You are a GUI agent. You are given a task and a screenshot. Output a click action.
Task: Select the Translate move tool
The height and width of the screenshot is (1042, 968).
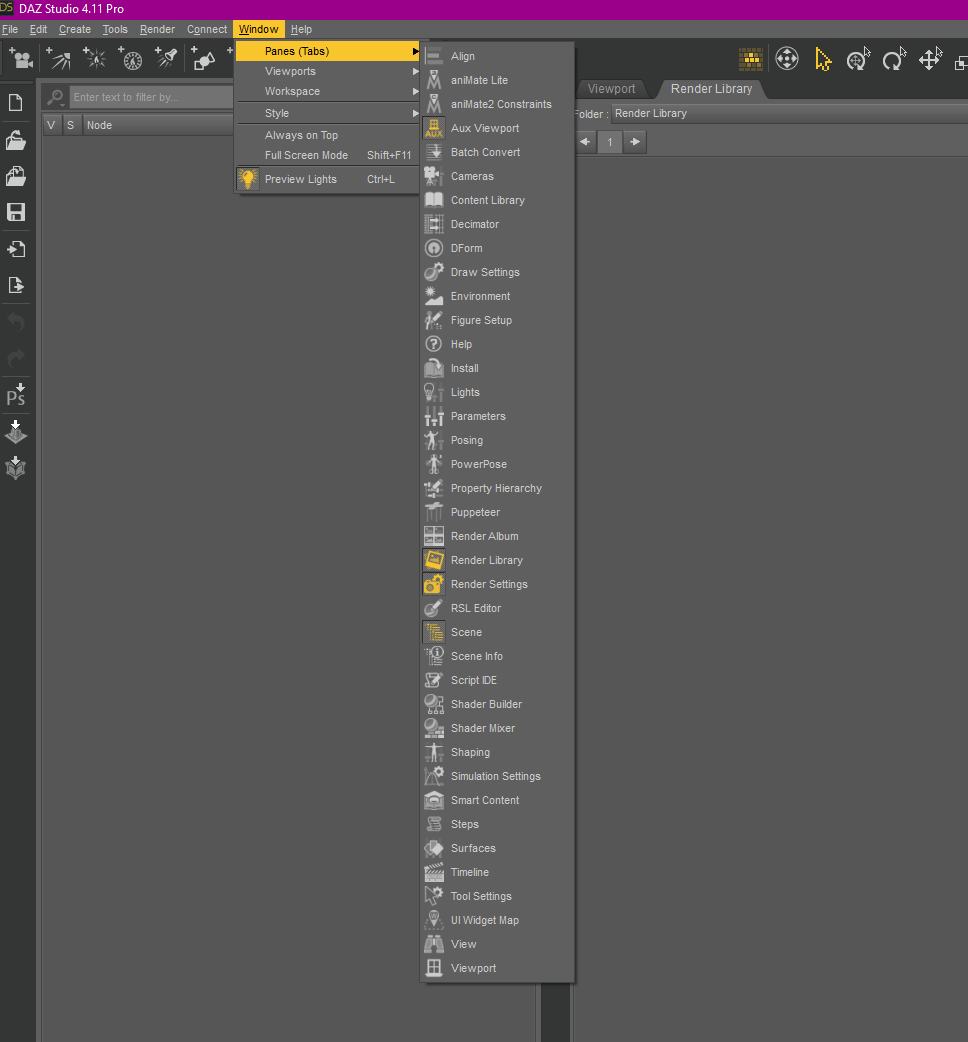[x=930, y=59]
